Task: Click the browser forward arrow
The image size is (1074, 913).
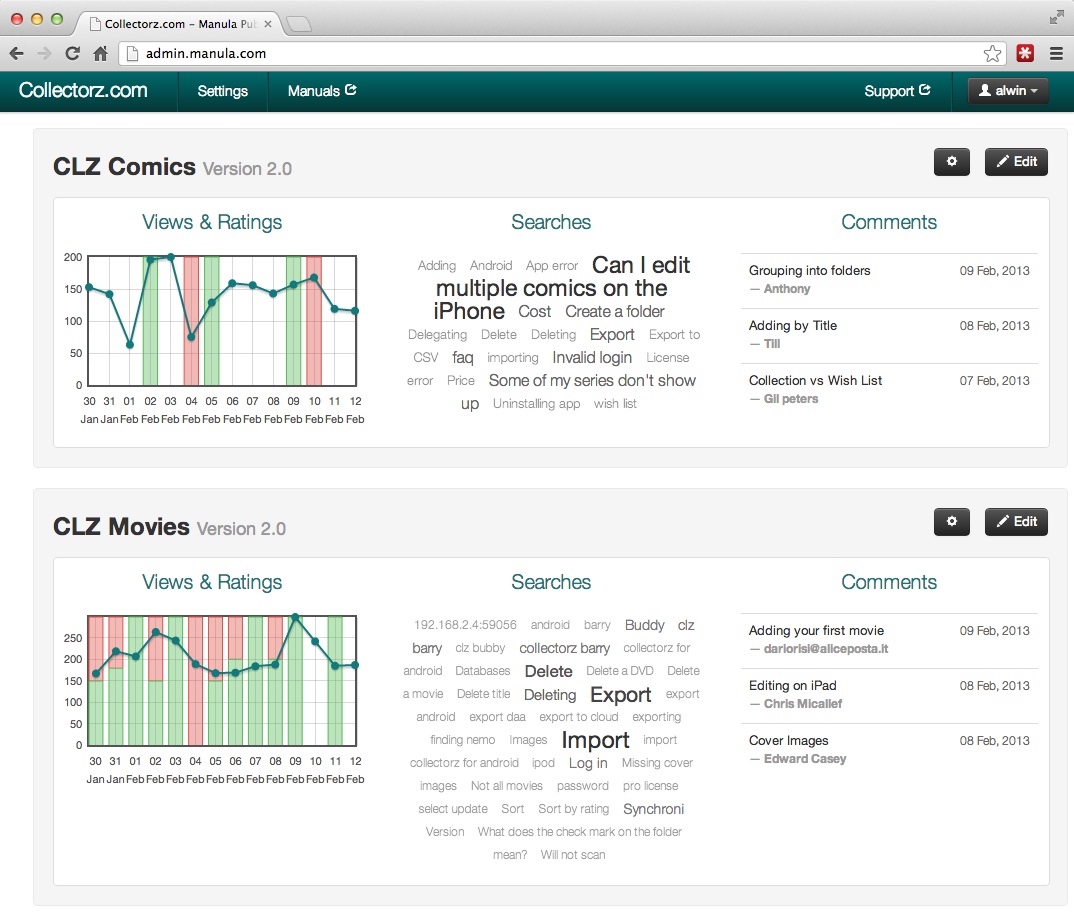Action: pyautogui.click(x=45, y=53)
